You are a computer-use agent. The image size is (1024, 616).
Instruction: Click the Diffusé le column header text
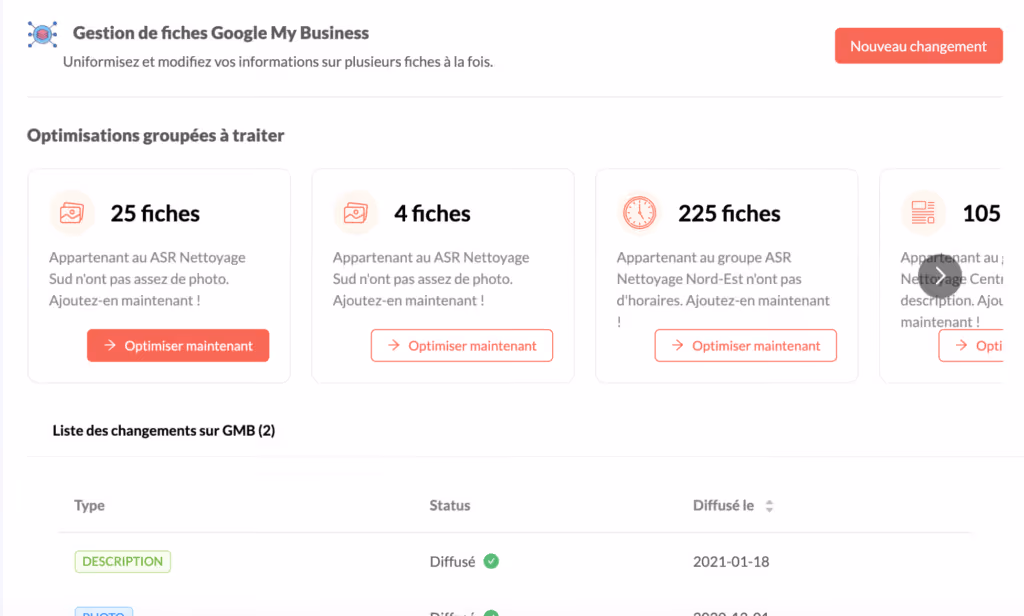point(724,505)
